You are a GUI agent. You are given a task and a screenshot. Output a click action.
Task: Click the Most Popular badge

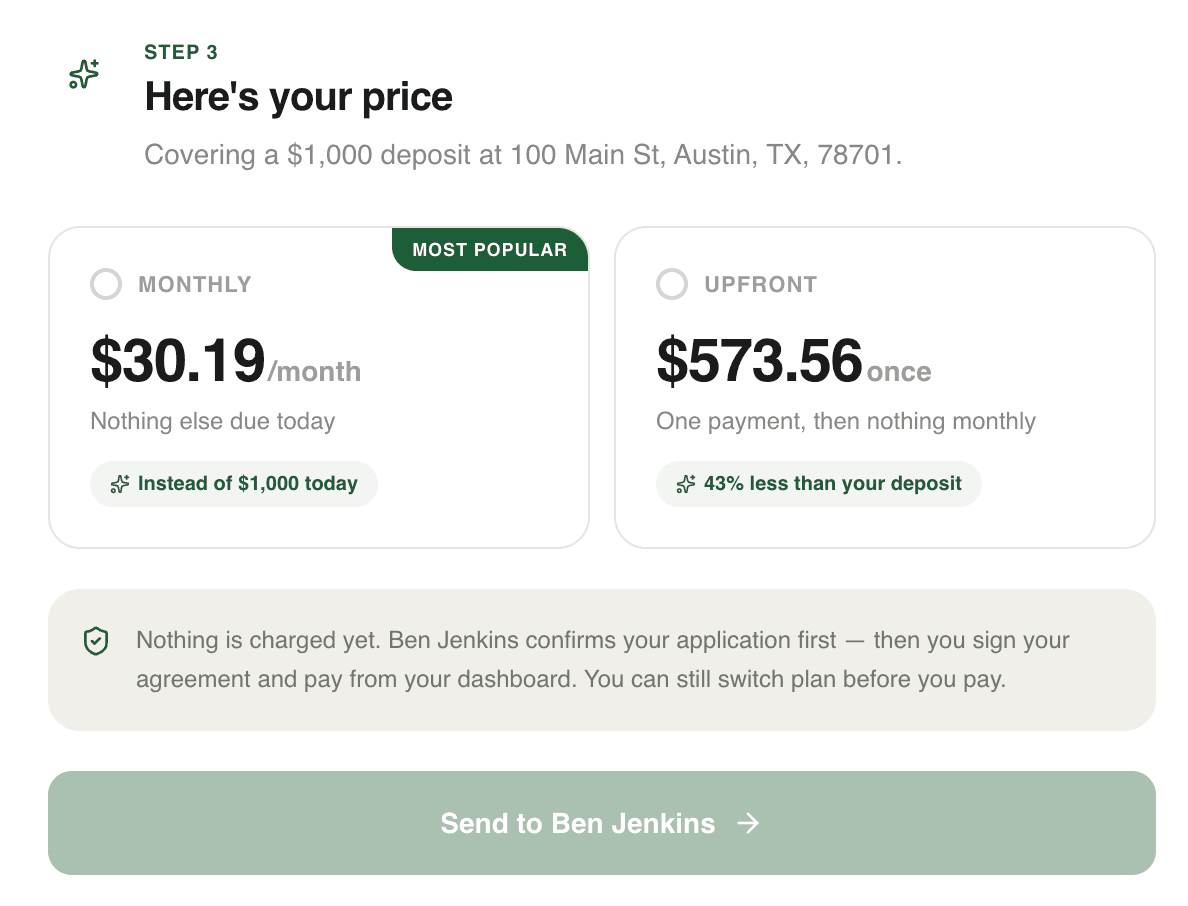tap(490, 249)
